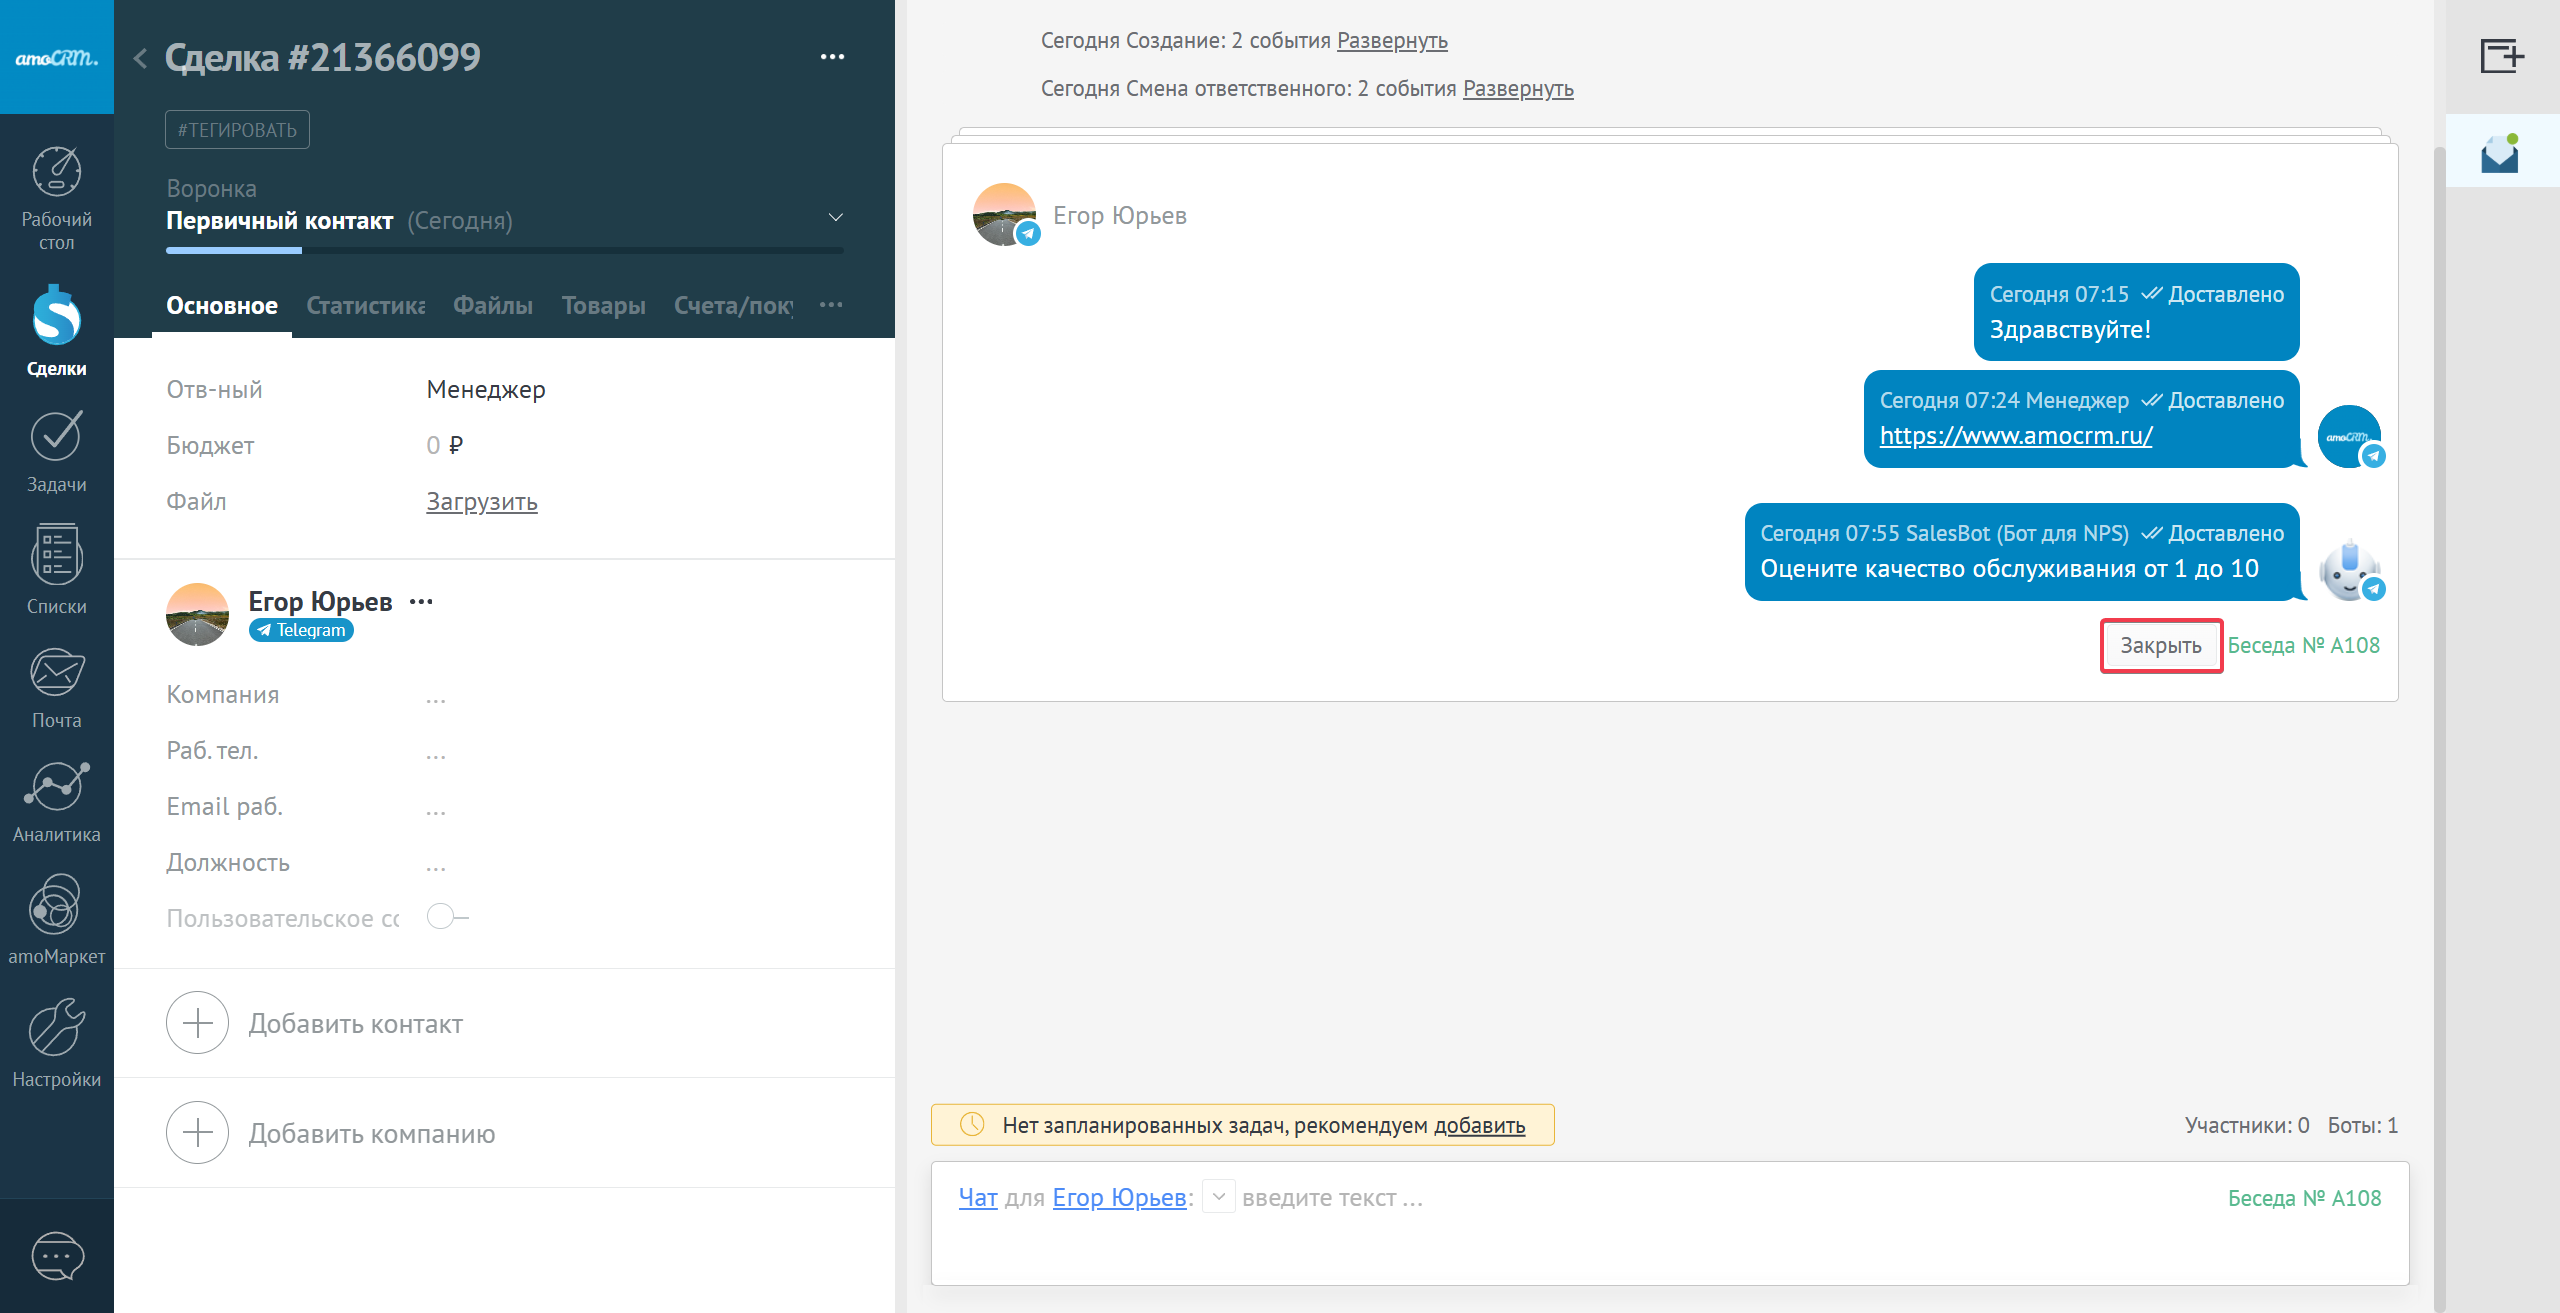2560x1313 pixels.
Task: Switch to the Товары tab
Action: (603, 306)
